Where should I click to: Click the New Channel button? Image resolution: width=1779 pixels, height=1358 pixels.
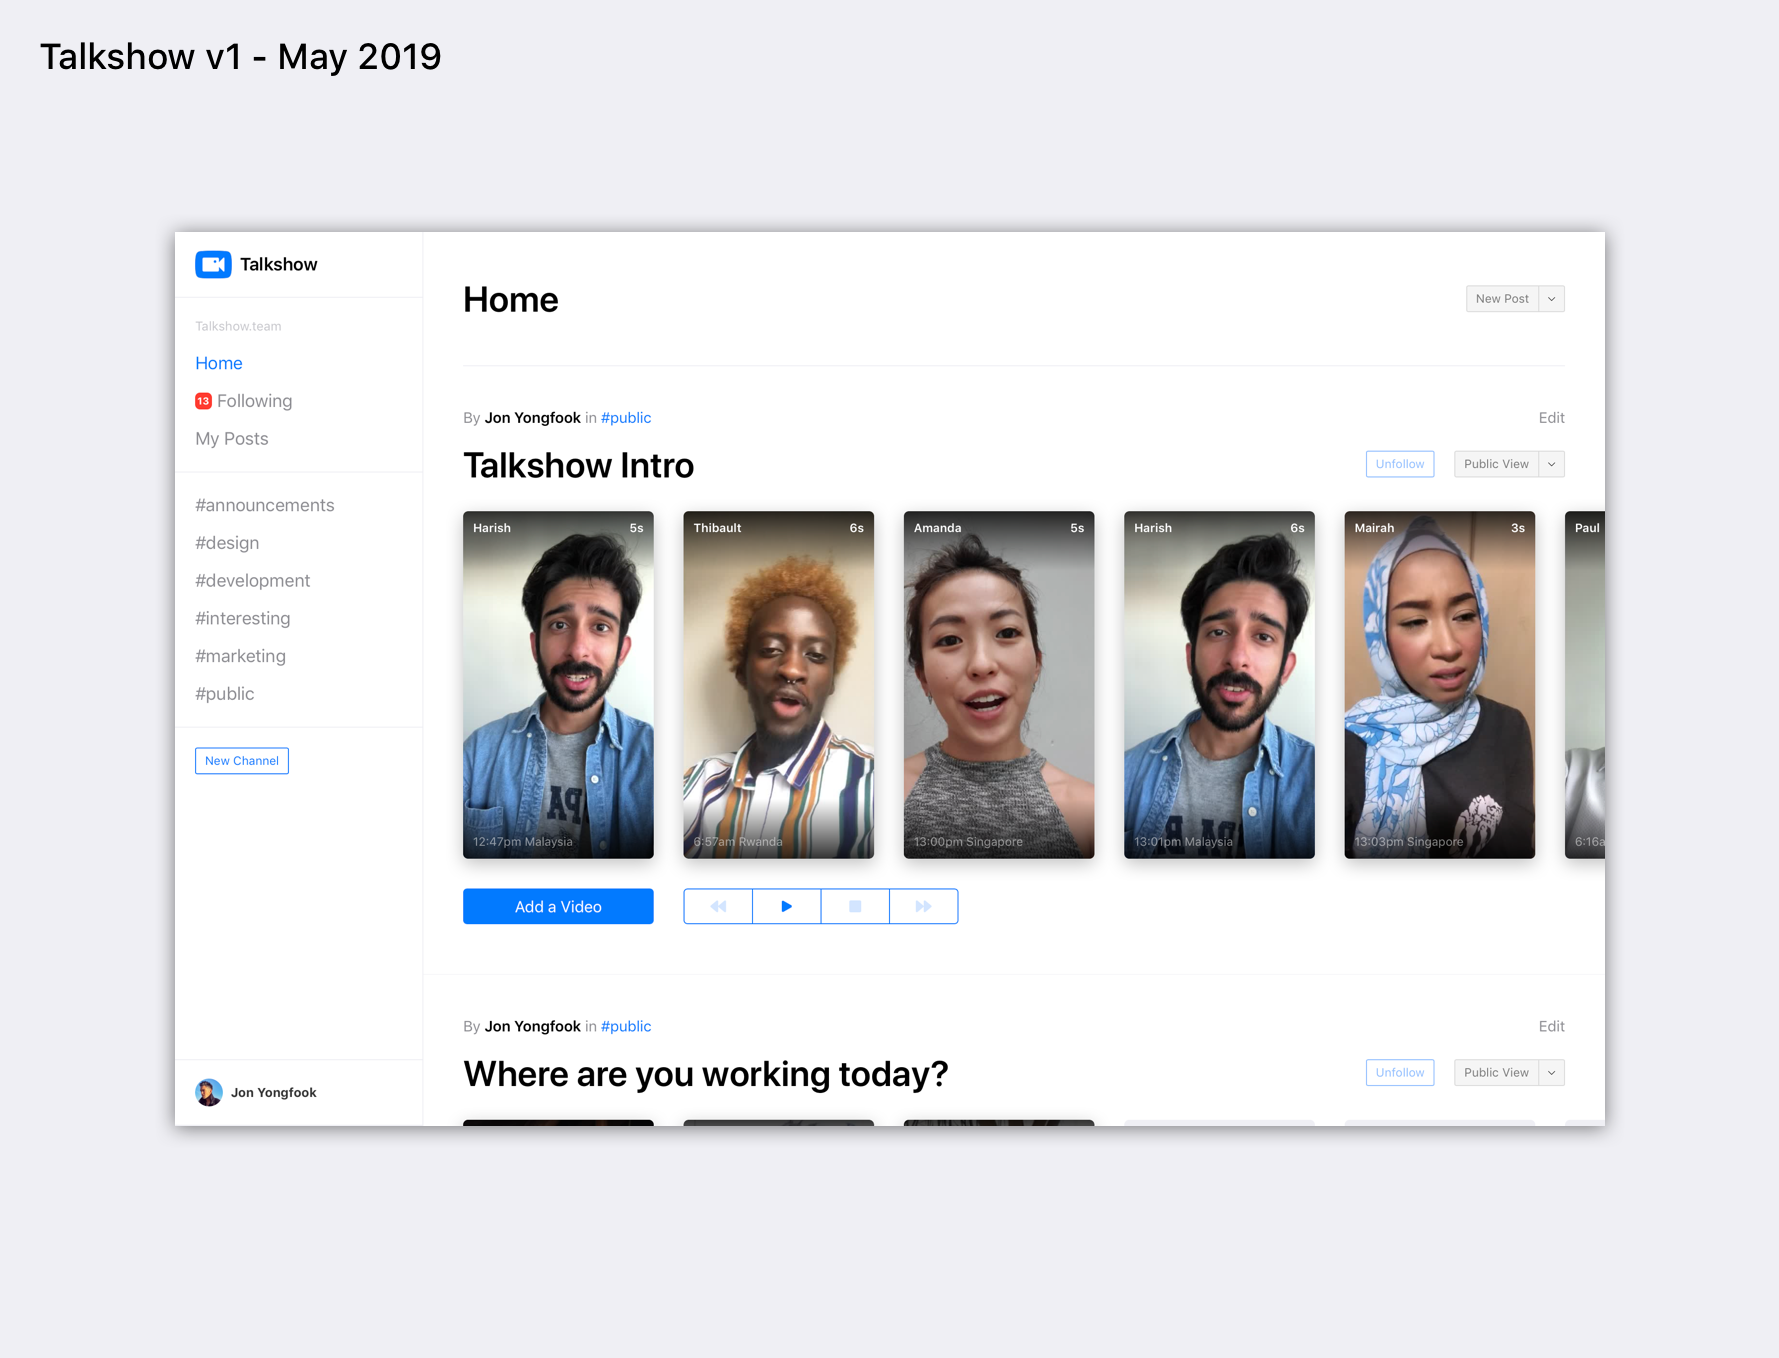pyautogui.click(x=242, y=761)
